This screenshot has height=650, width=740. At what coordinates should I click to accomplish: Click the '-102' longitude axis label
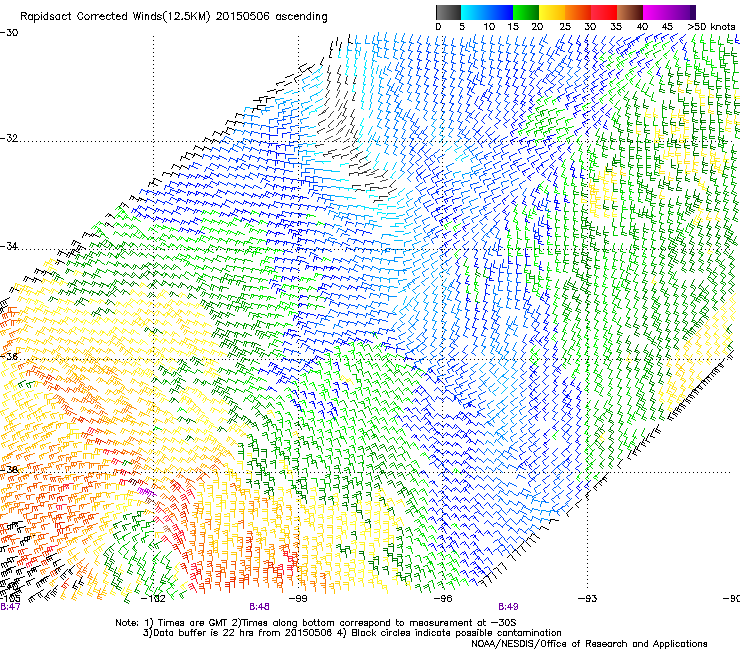[x=153, y=599]
